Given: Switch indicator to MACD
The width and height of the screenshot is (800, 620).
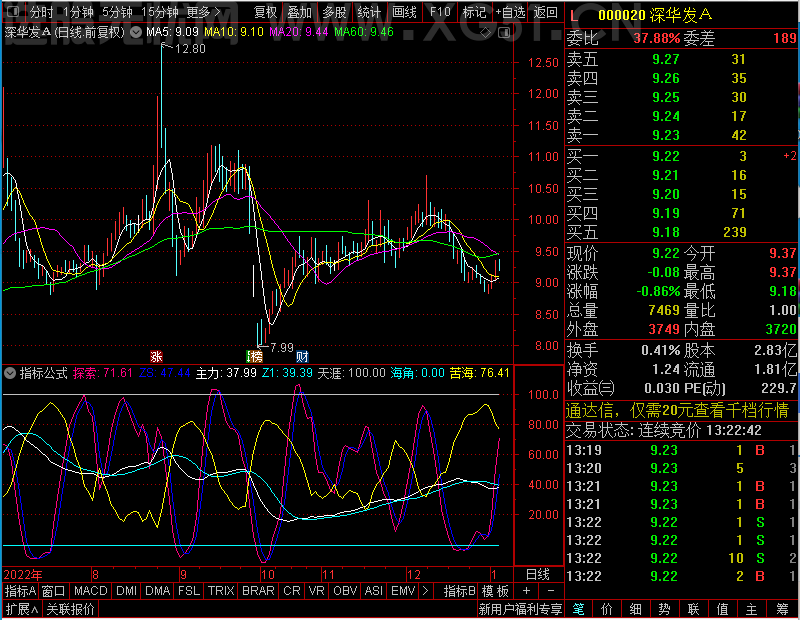Looking at the screenshot, I should (90, 591).
